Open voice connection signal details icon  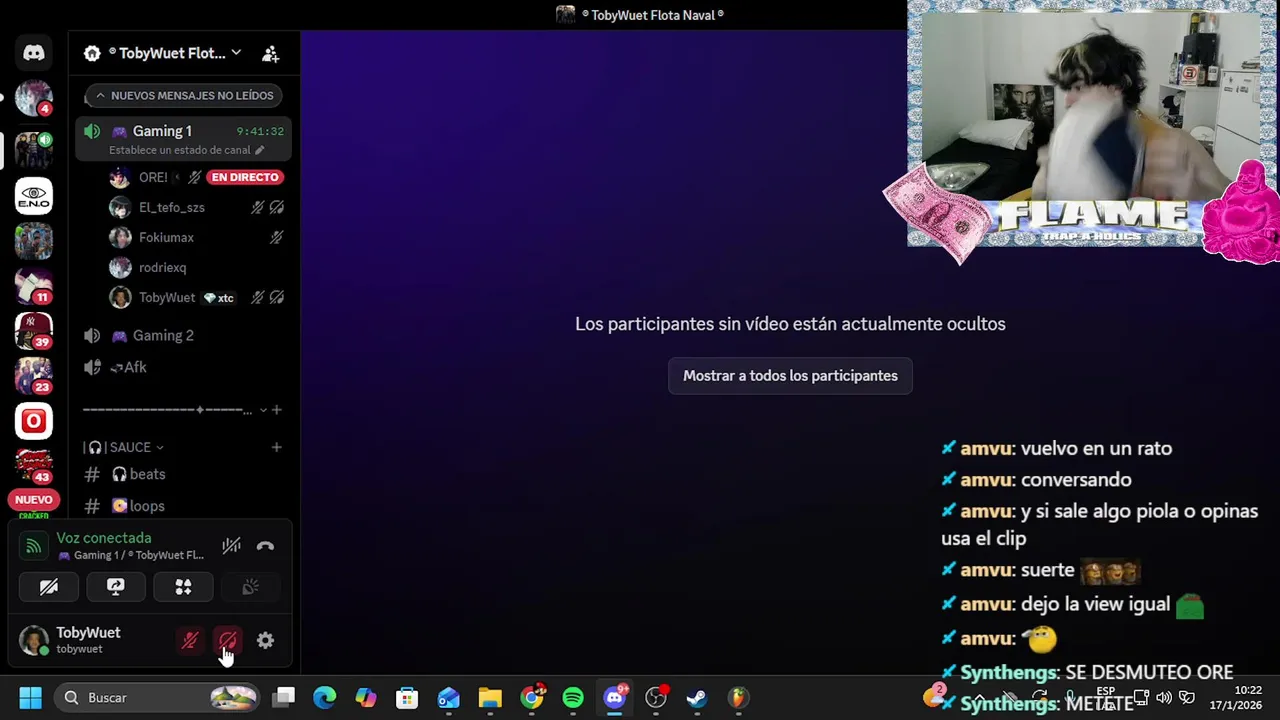34,546
